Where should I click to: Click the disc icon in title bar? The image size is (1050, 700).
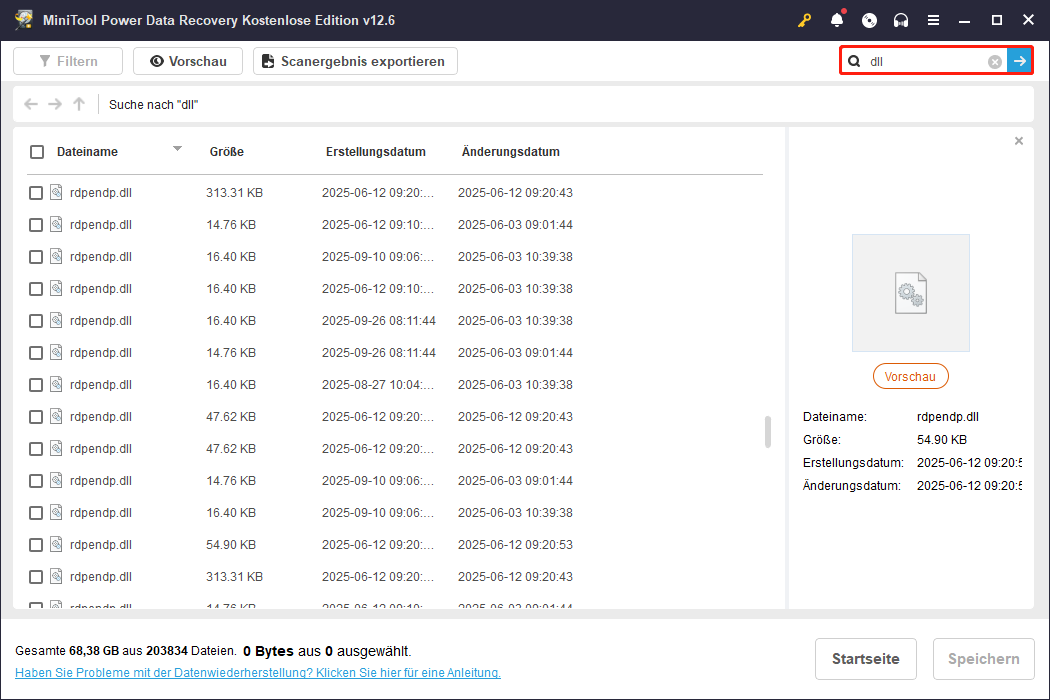869,20
